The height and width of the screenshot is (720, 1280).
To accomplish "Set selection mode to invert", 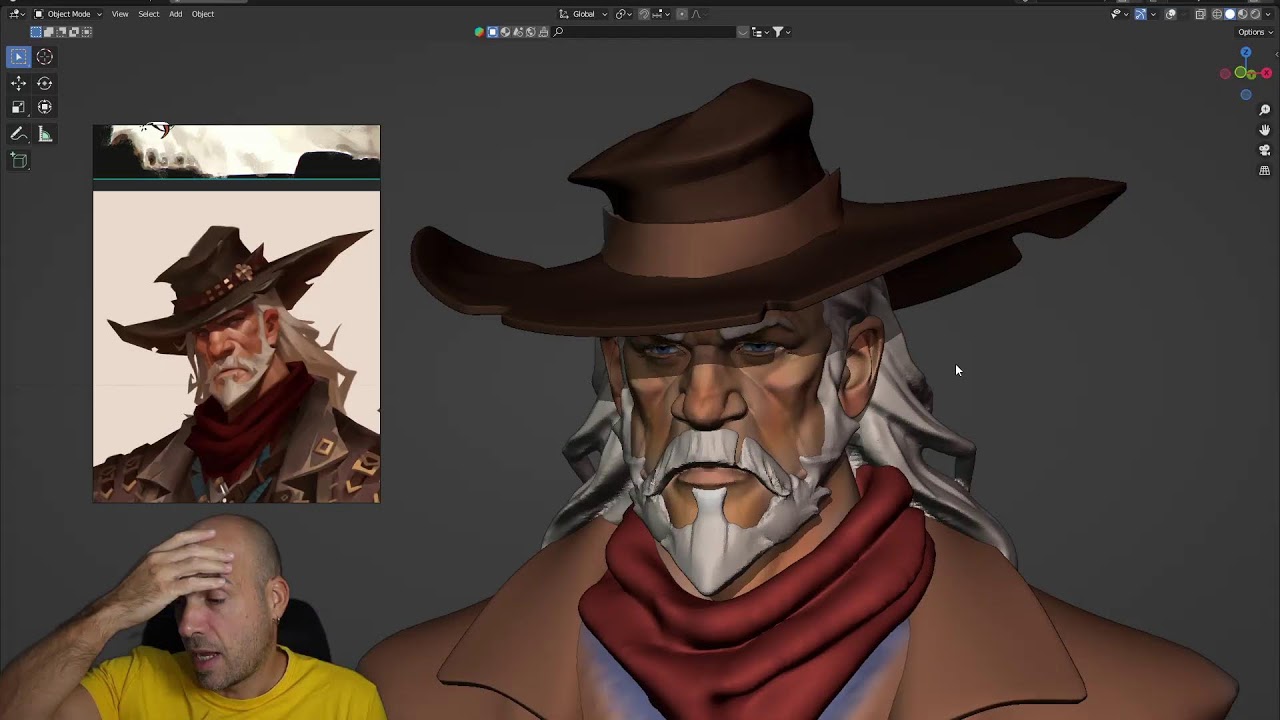I will click(74, 32).
